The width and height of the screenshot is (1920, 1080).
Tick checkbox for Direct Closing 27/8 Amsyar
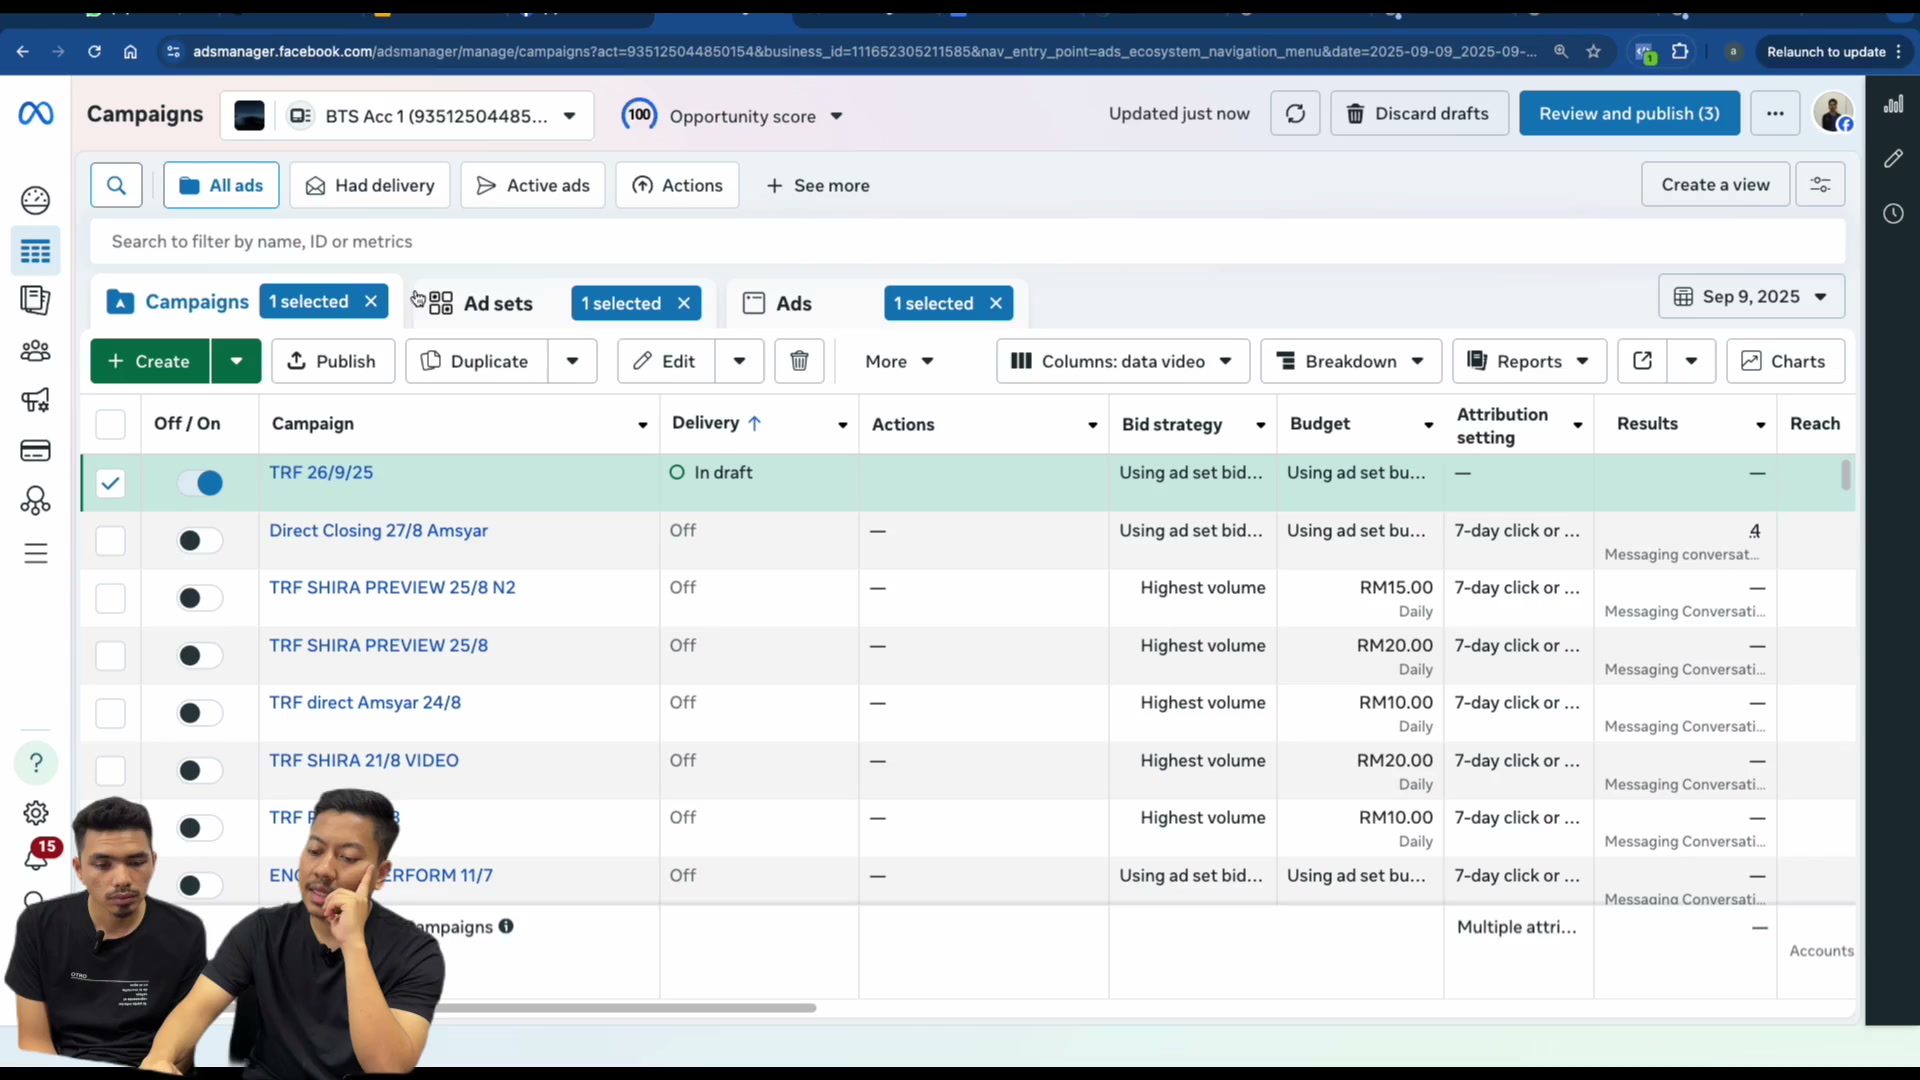point(110,541)
